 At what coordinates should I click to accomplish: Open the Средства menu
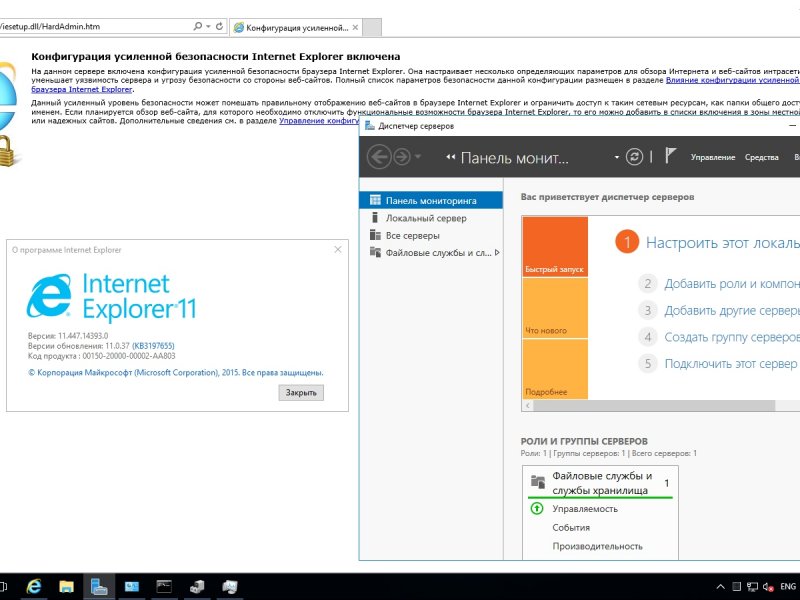(x=762, y=157)
